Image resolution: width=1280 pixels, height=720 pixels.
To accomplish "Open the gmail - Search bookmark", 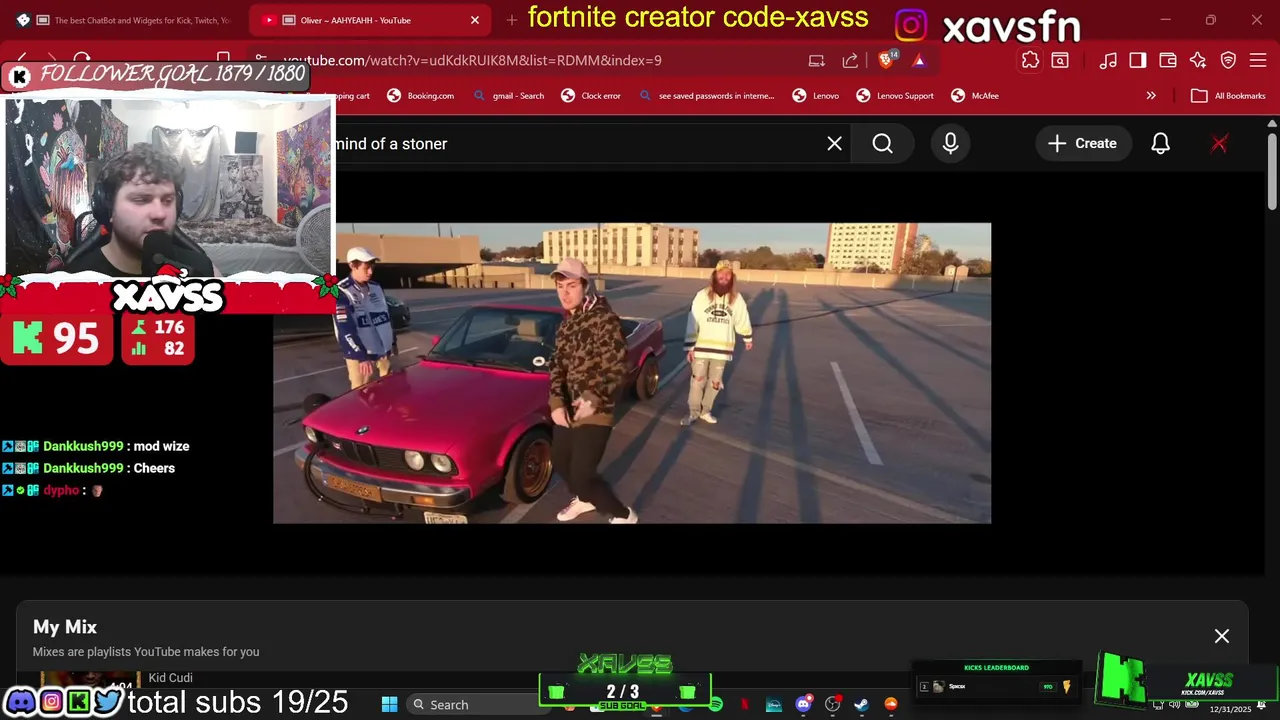I will (509, 96).
